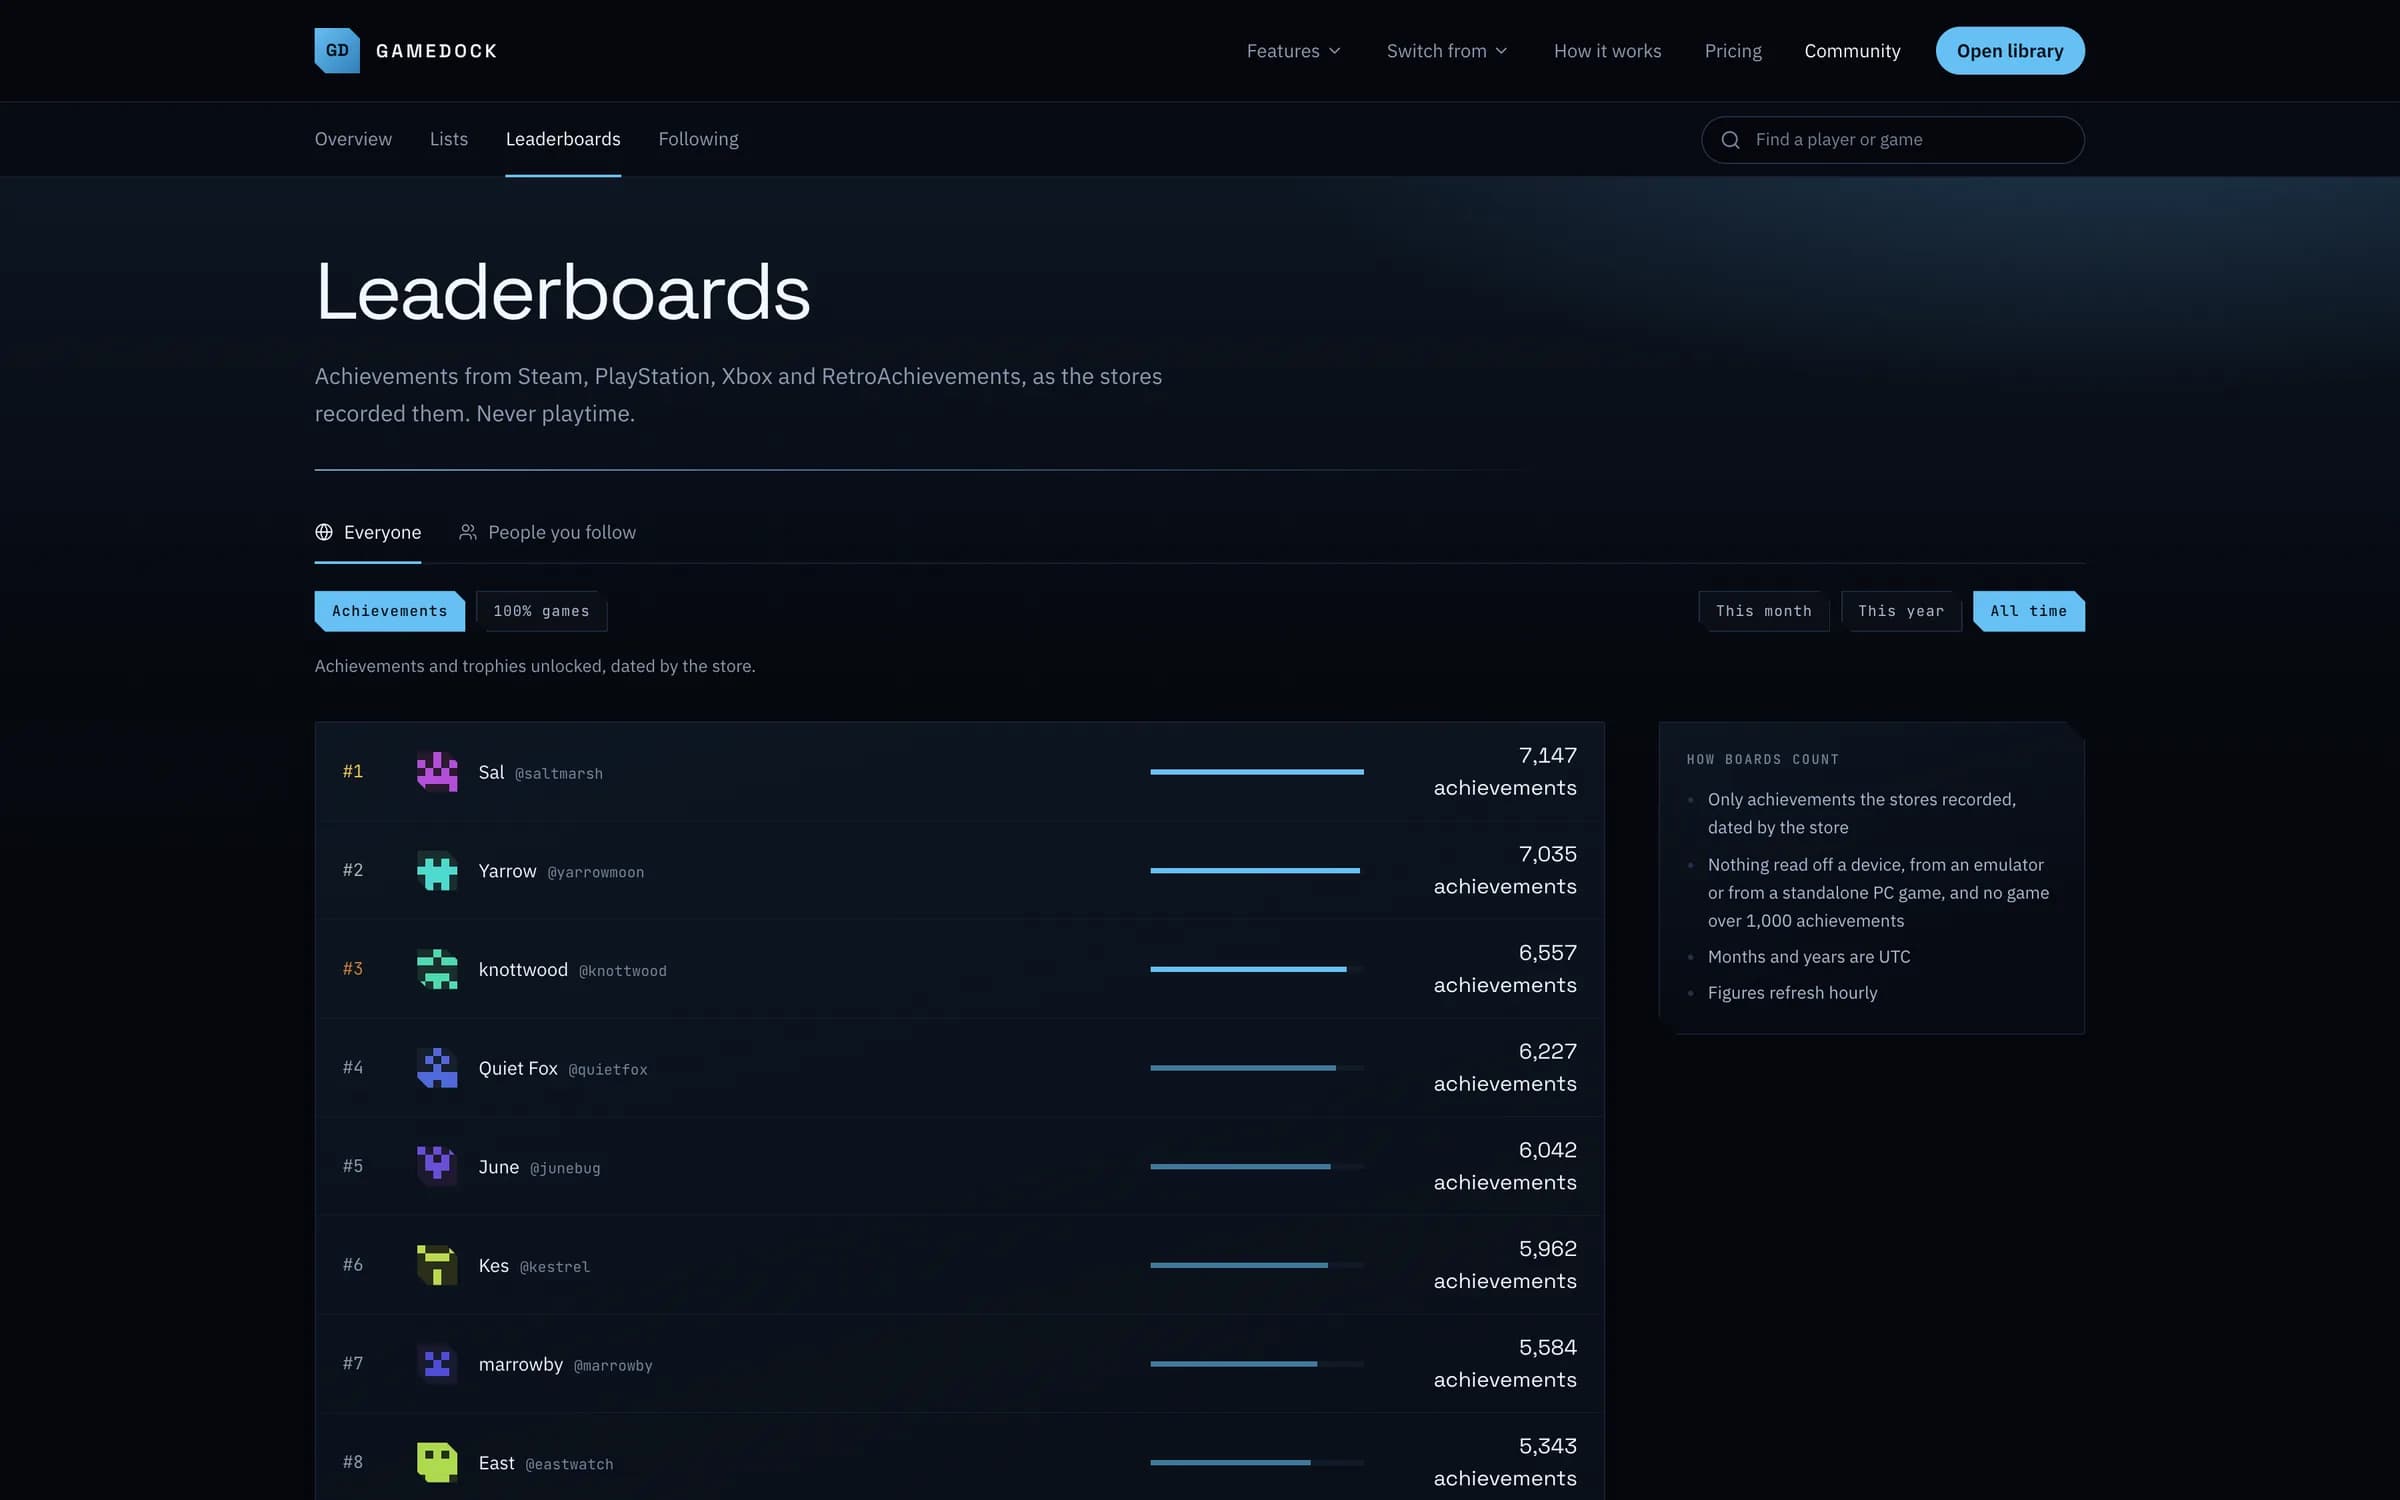Open knottwood's green pixel avatar

[x=437, y=969]
